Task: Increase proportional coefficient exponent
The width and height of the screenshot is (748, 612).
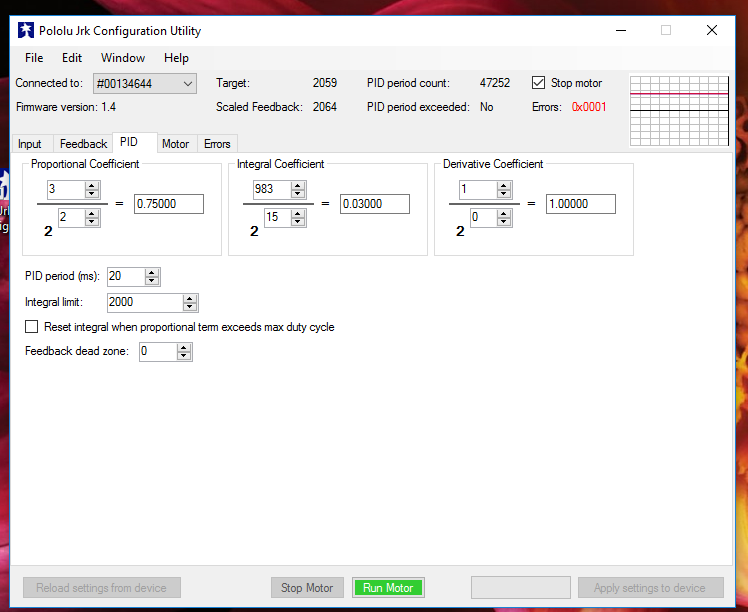Action: click(x=92, y=214)
